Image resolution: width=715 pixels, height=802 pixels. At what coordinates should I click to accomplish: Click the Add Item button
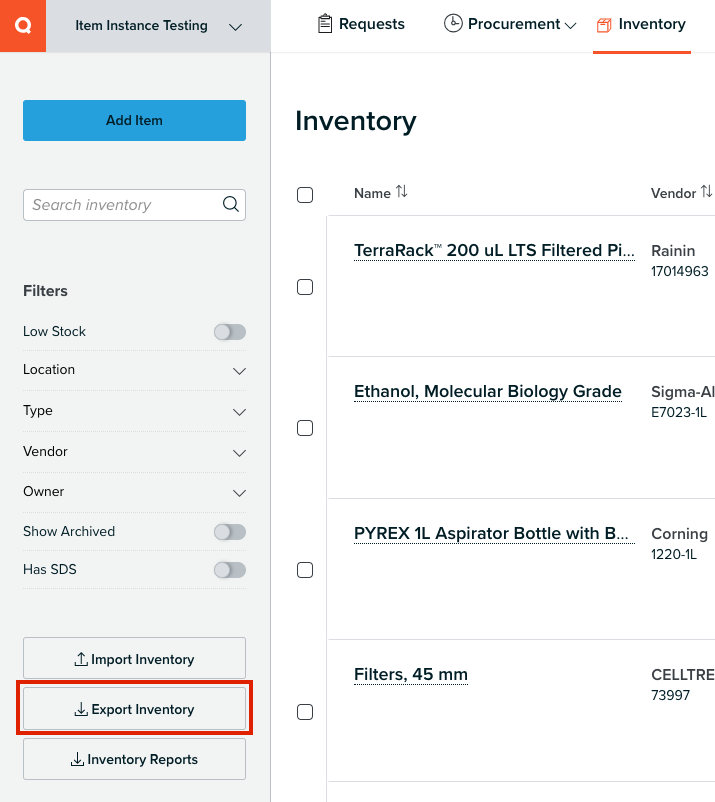click(x=135, y=121)
